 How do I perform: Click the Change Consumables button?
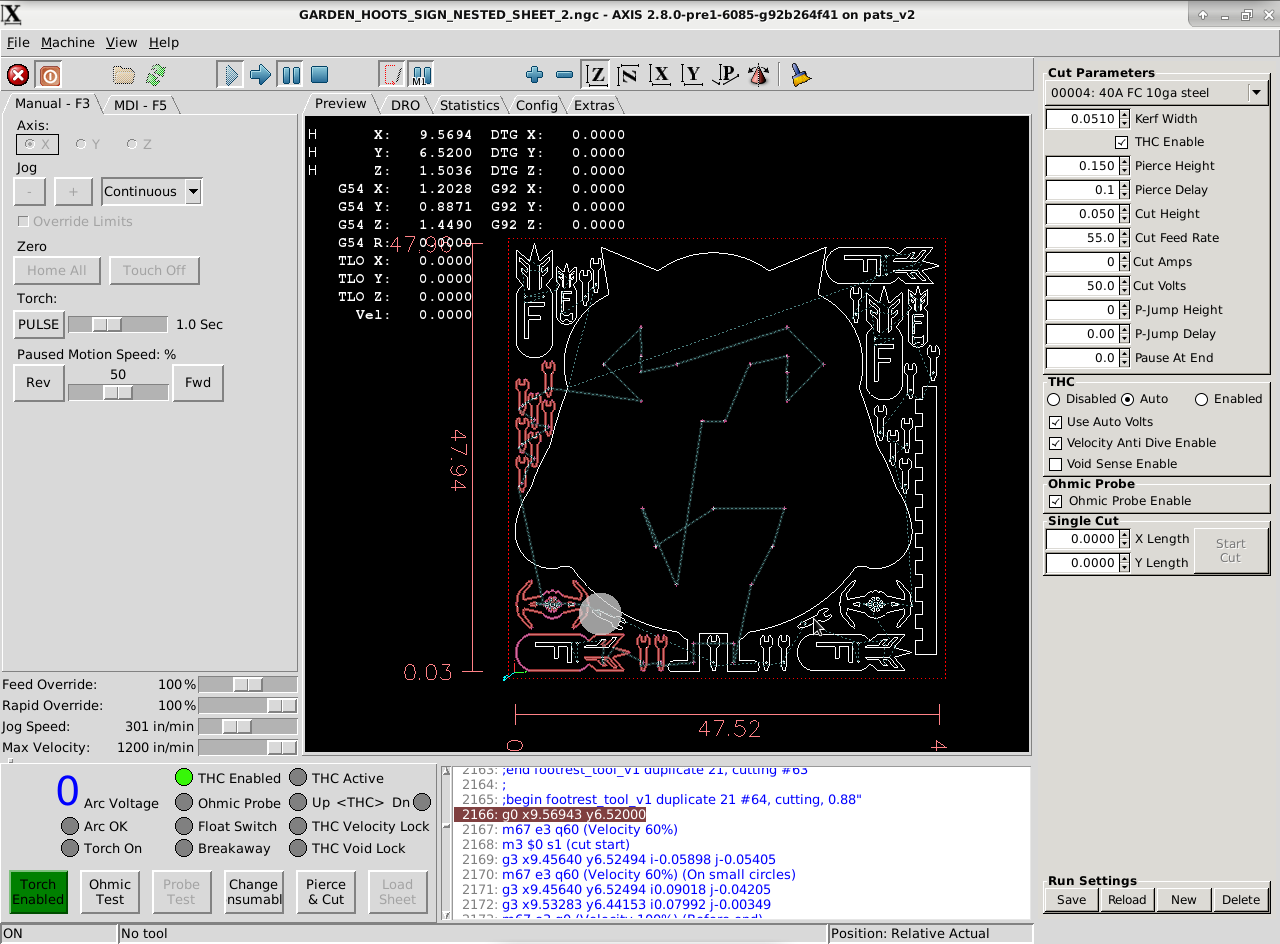(x=253, y=892)
